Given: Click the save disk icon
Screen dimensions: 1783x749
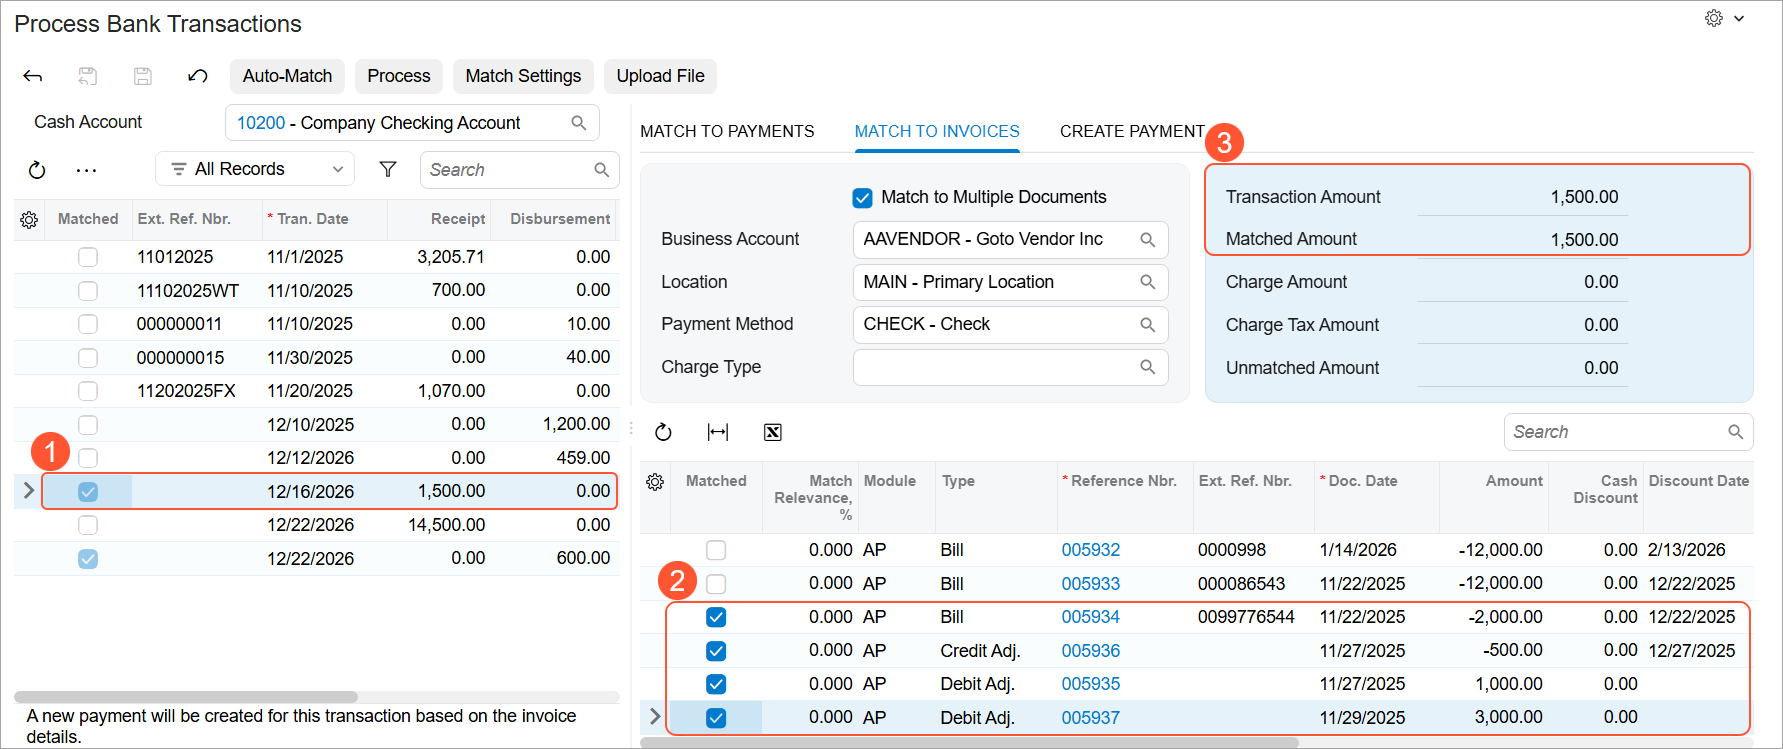Looking at the screenshot, I should click(143, 76).
